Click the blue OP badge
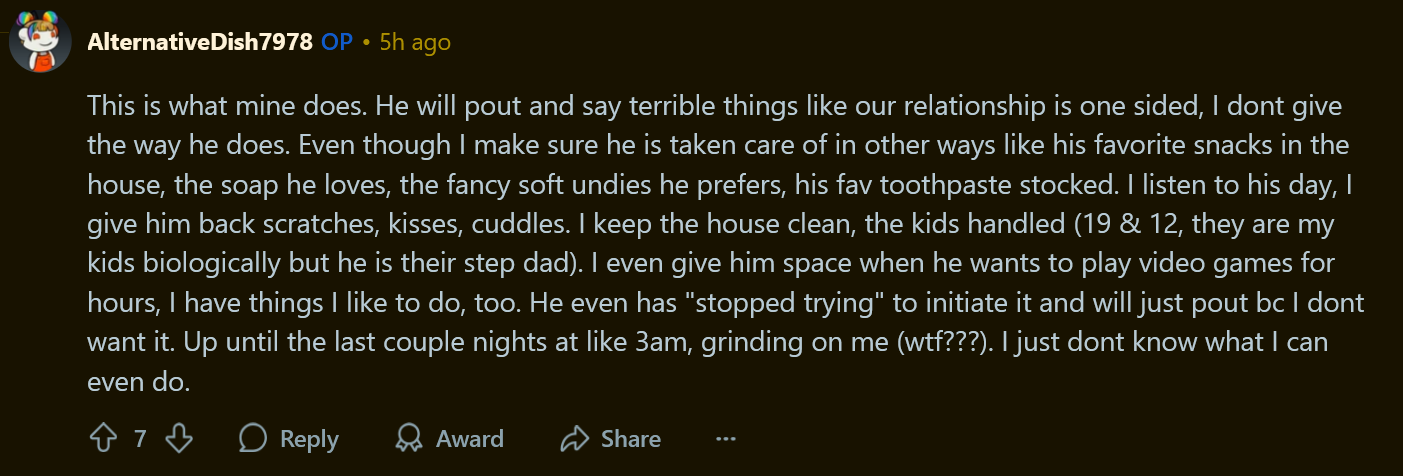 click(x=337, y=42)
